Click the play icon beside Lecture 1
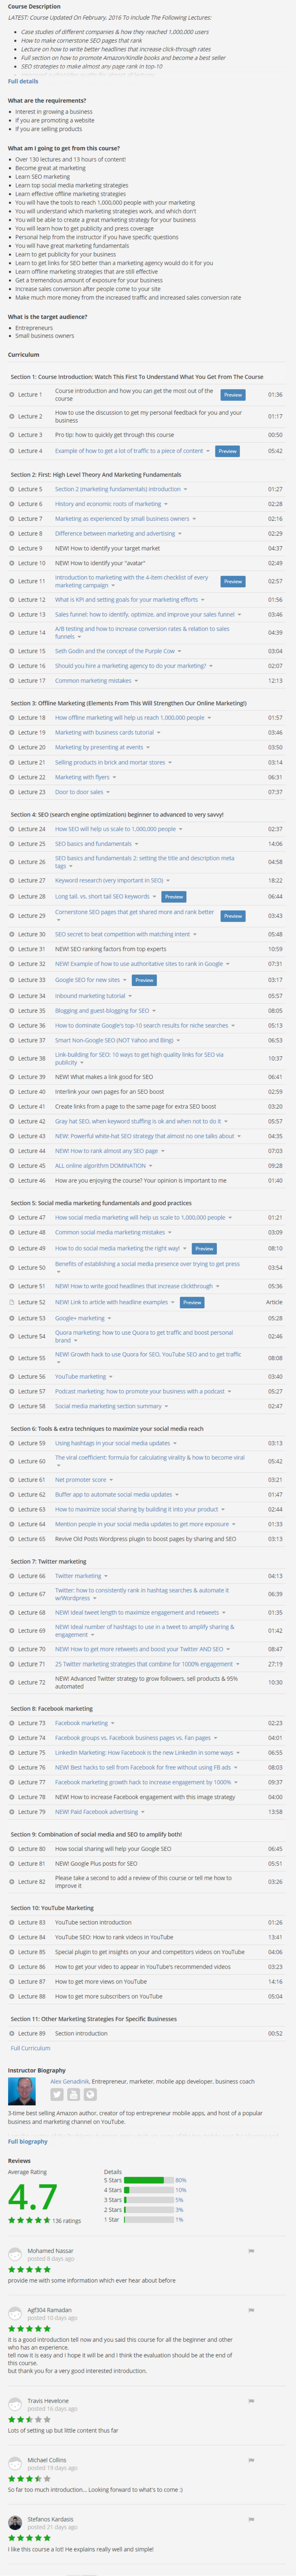Image resolution: width=296 pixels, height=2576 pixels. point(11,395)
